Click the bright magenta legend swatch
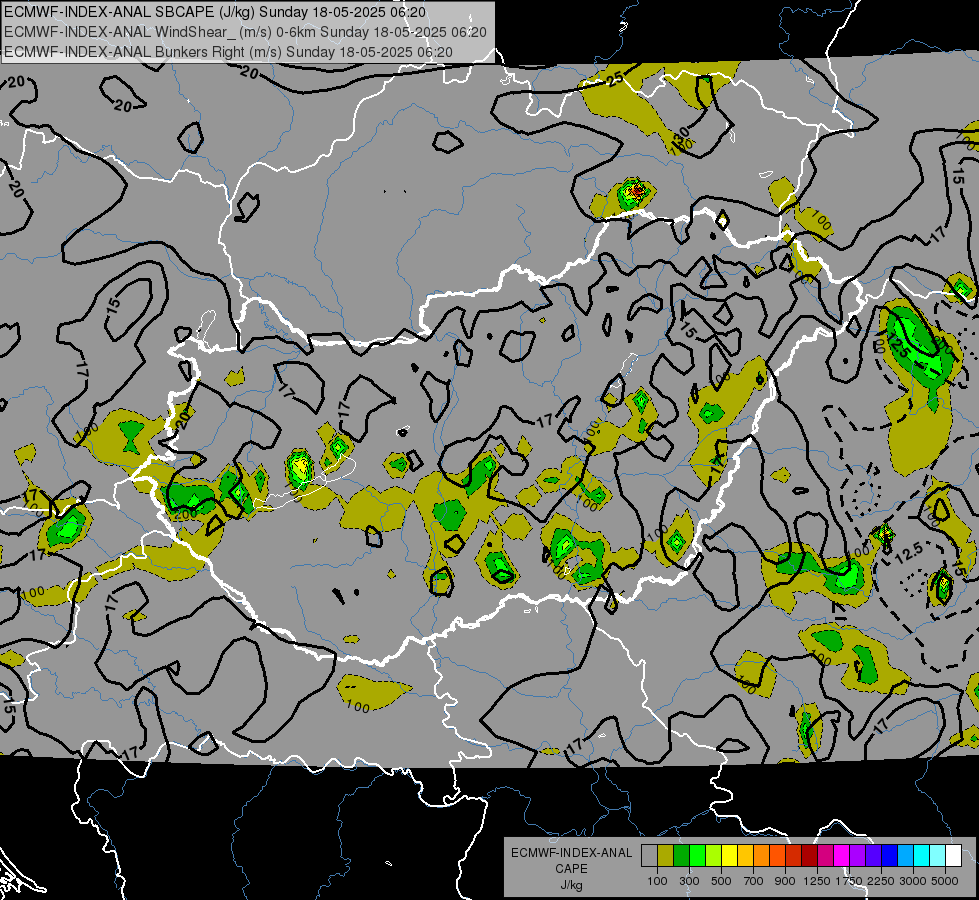This screenshot has height=900, width=979. (x=842, y=855)
